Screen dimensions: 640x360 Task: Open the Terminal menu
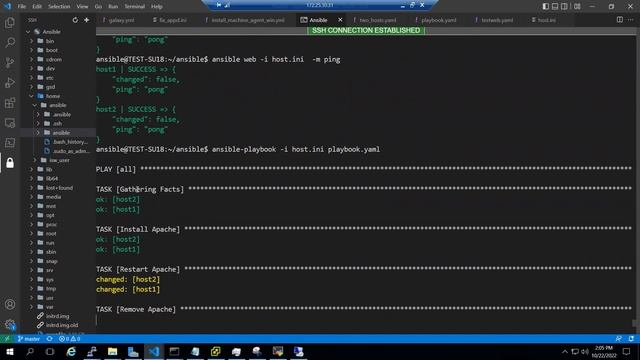(x=134, y=7)
